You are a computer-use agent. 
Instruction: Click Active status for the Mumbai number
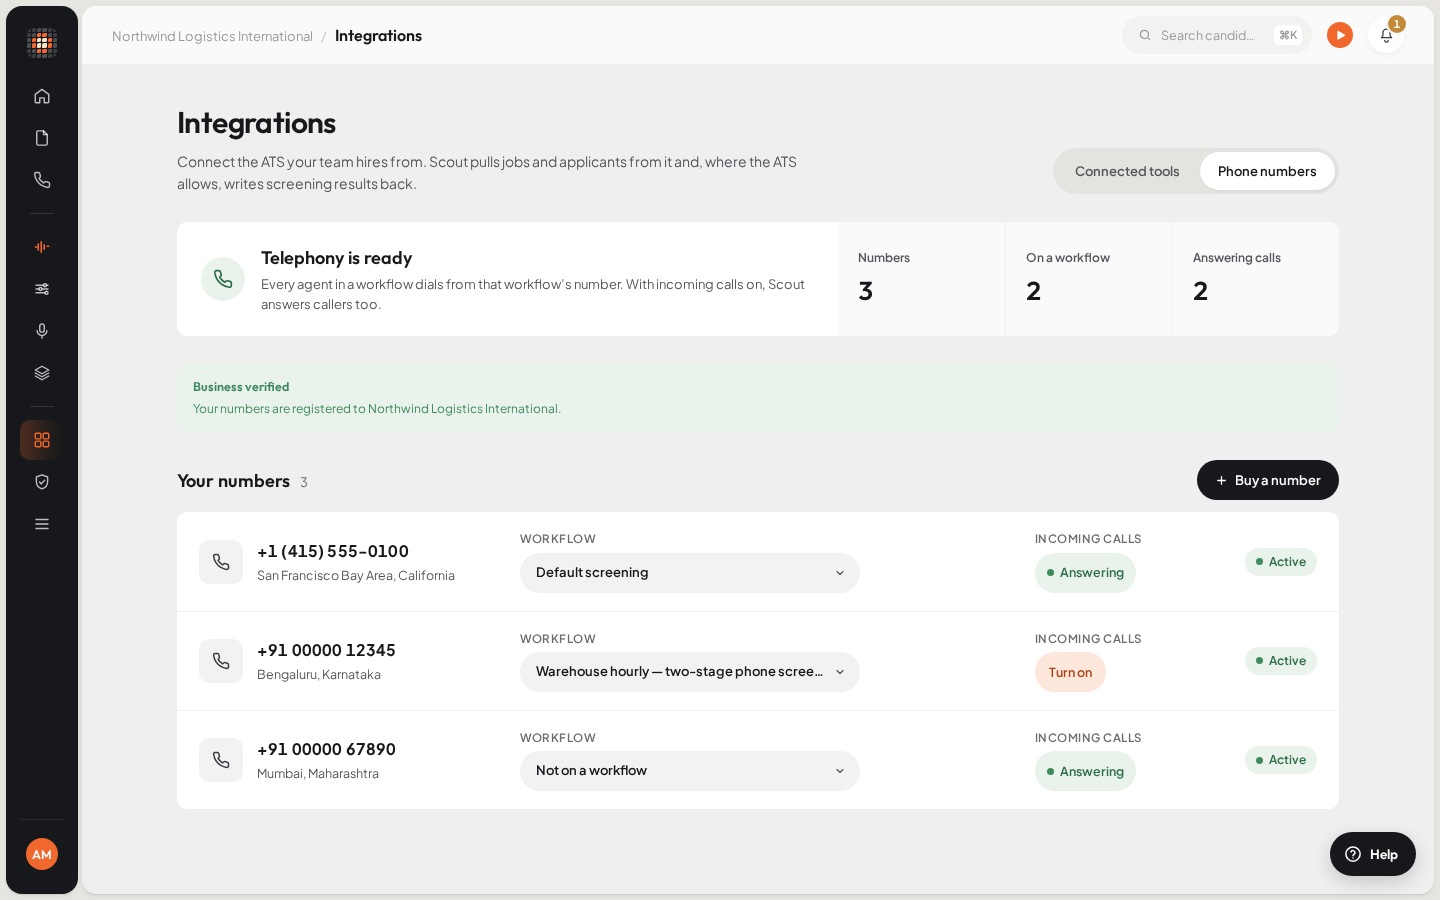[1281, 760]
